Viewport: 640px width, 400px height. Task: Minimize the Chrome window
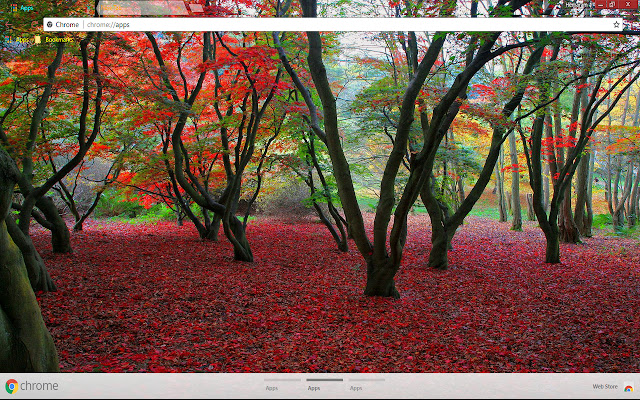click(600, 4)
